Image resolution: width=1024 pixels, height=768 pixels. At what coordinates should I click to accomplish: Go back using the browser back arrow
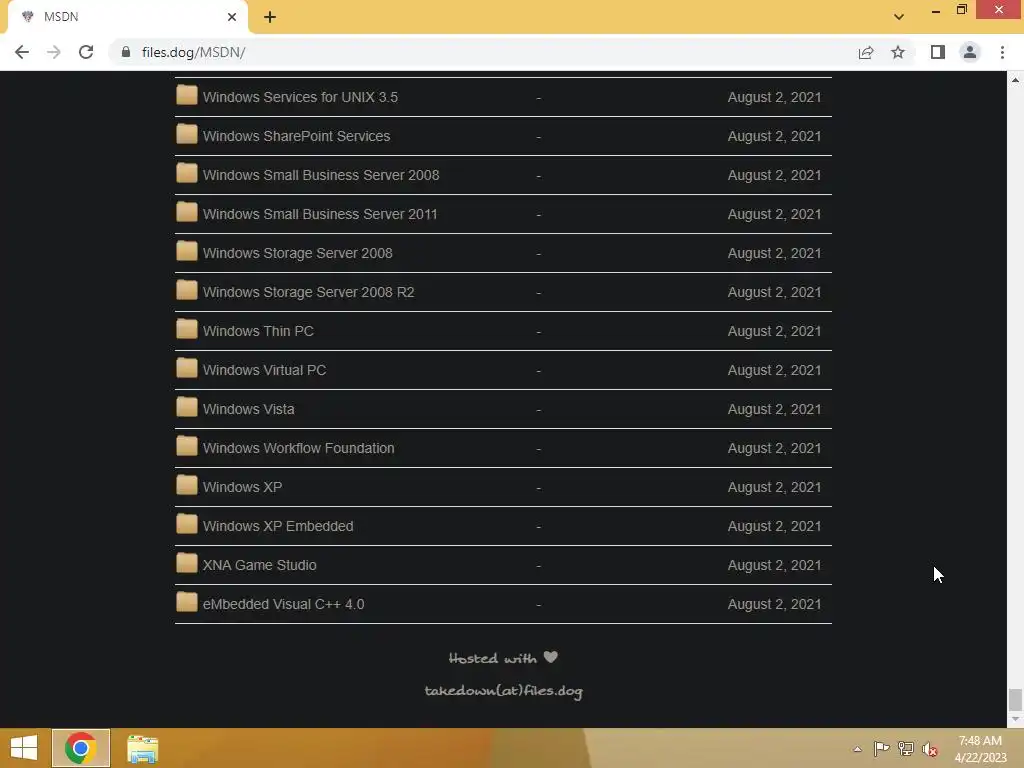click(x=22, y=52)
